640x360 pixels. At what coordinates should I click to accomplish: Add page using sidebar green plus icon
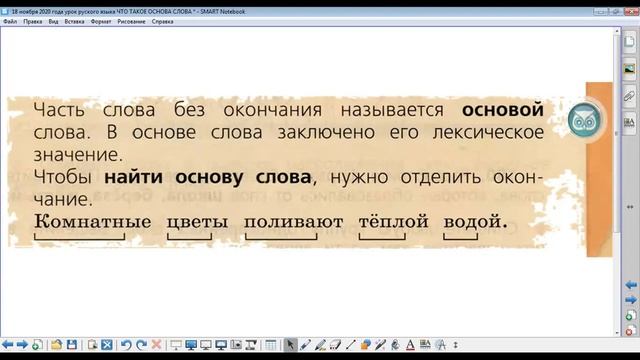point(631,316)
